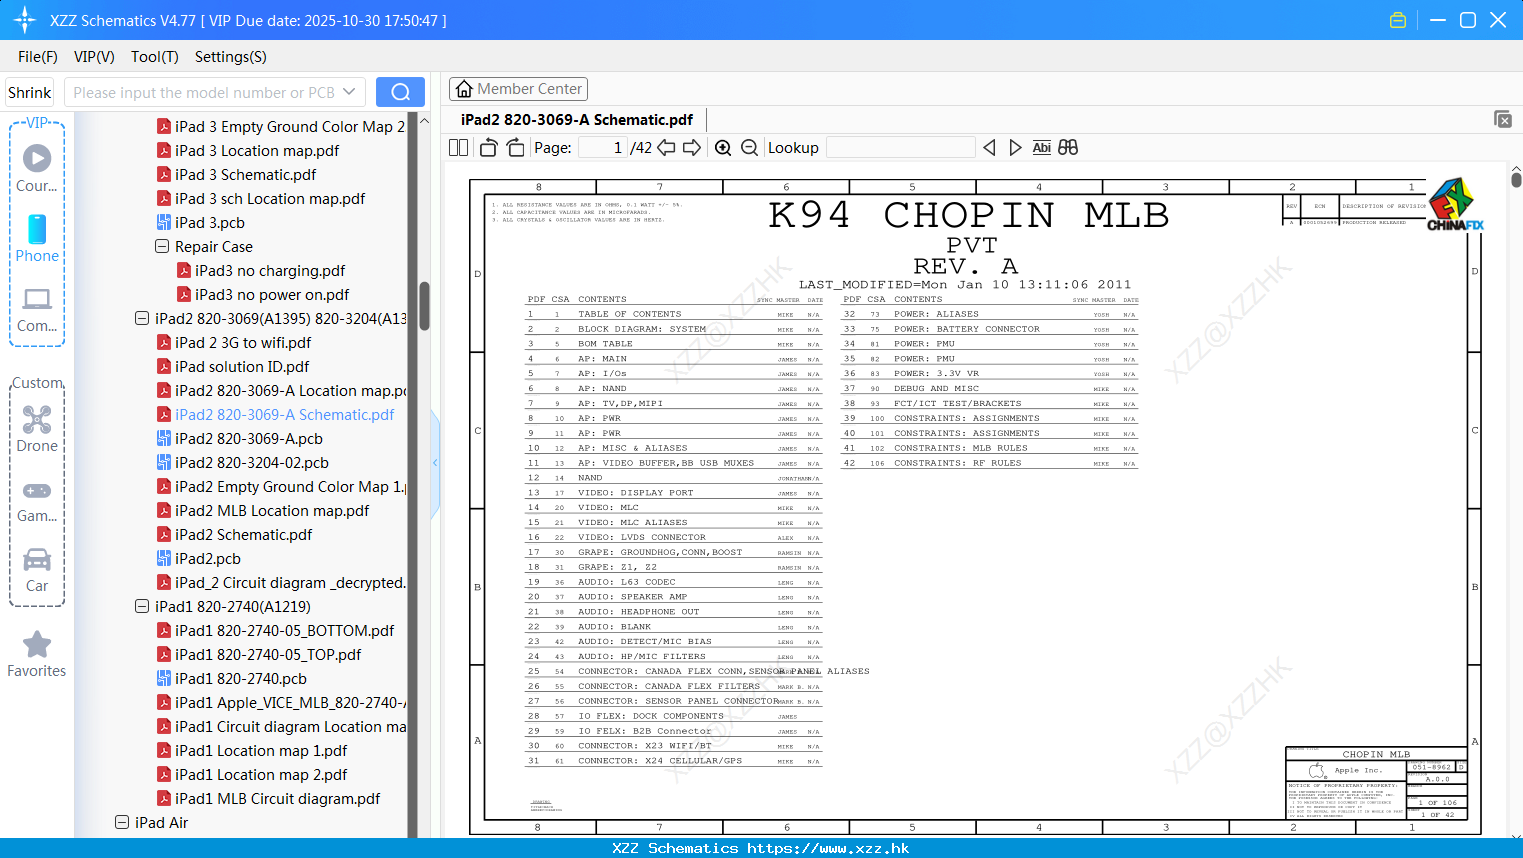
Task: Open Favorites star
Action: pos(37,654)
